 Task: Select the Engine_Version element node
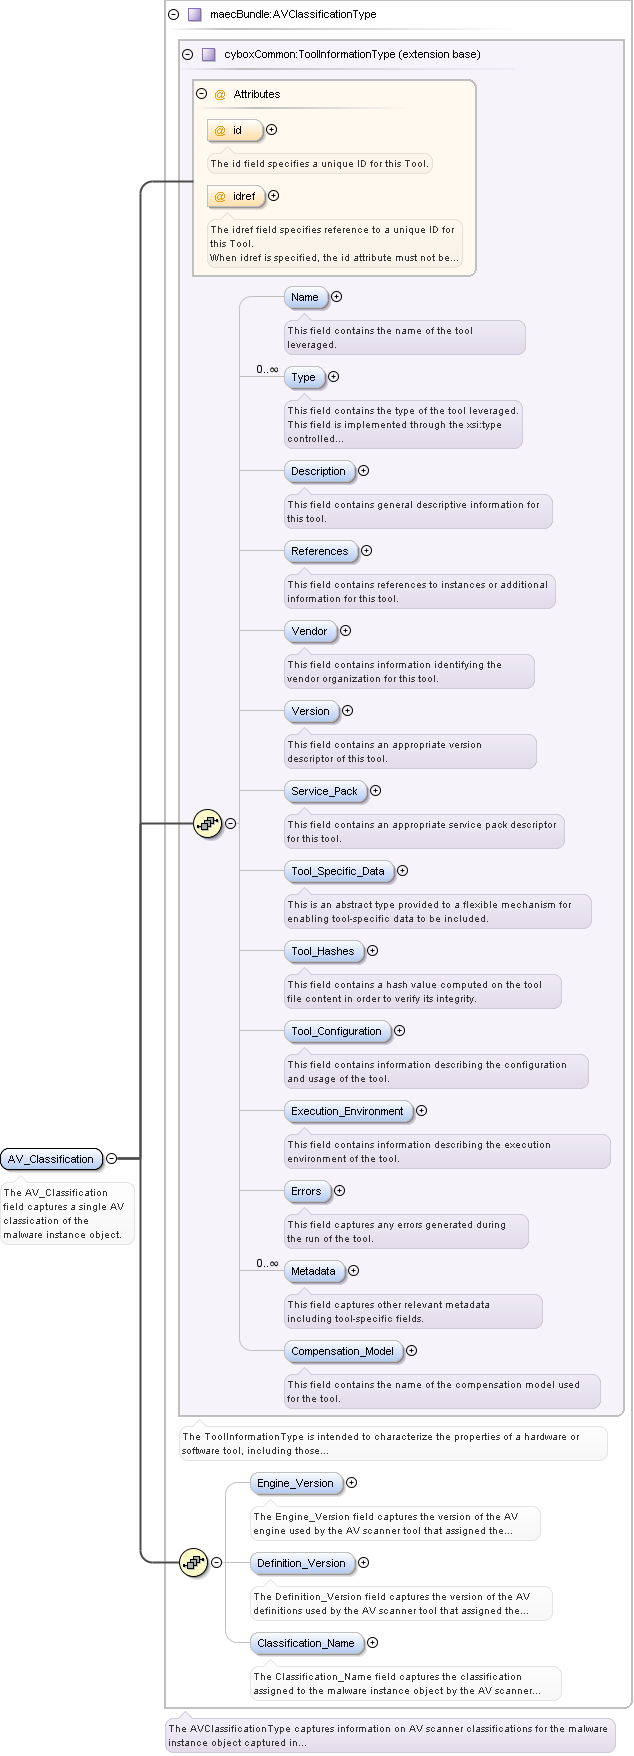coord(295,1483)
